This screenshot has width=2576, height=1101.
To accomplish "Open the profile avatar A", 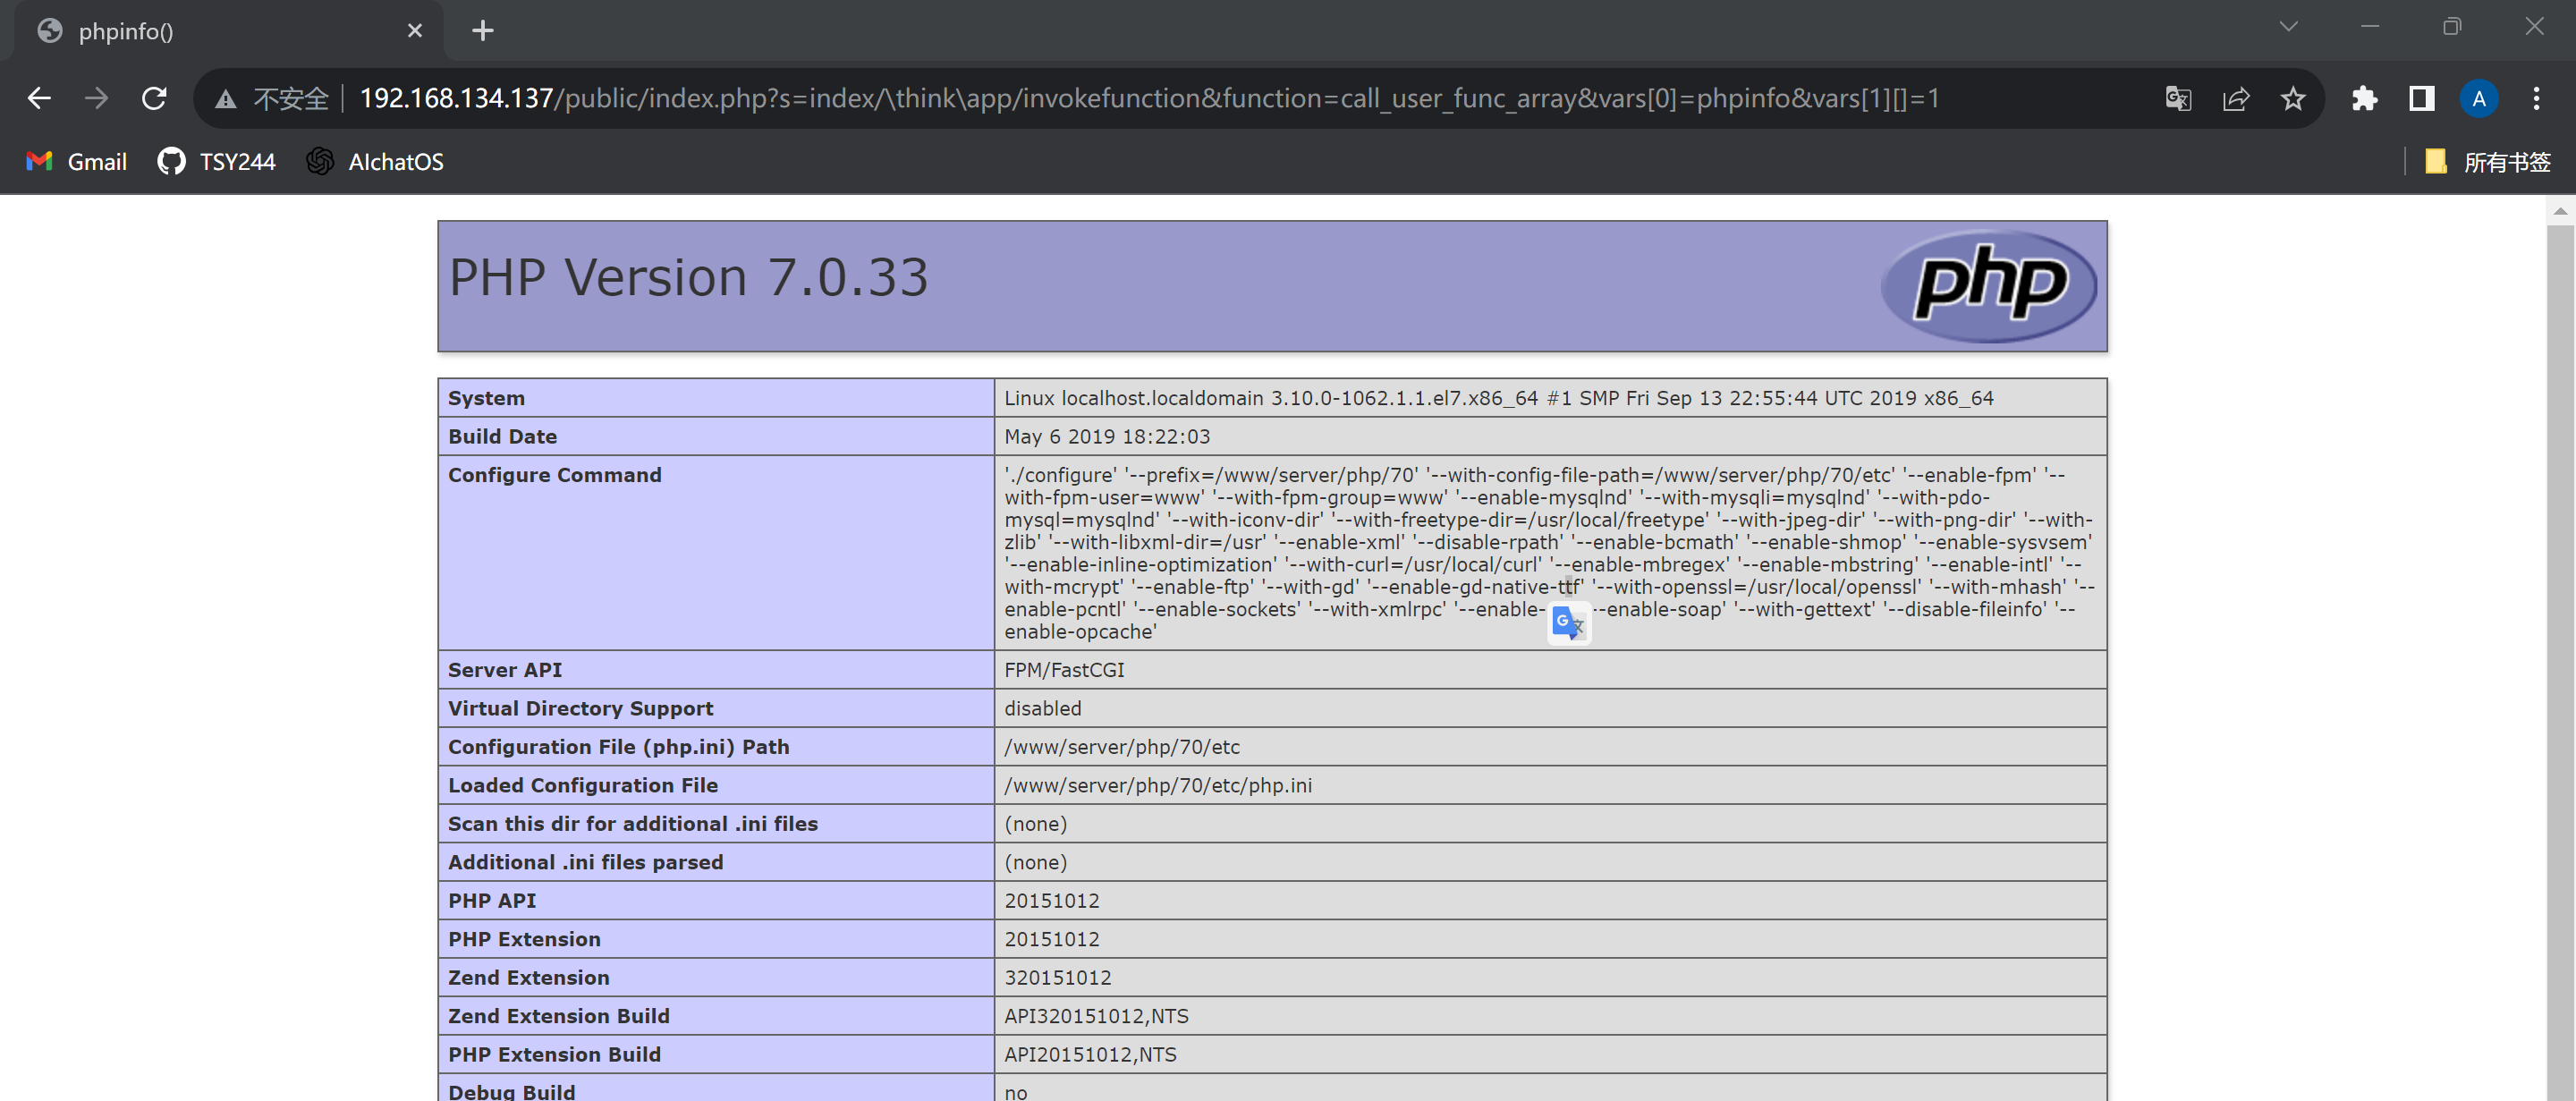I will tap(2478, 98).
